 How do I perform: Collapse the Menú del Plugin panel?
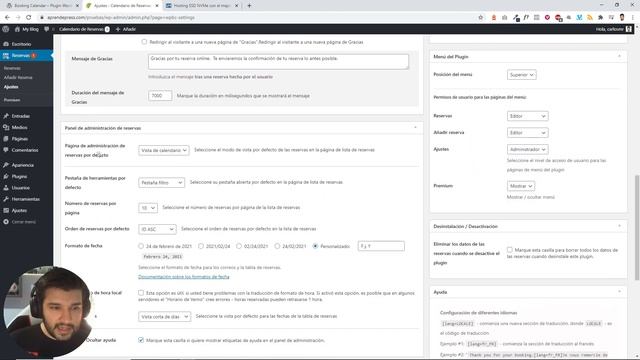coord(620,56)
